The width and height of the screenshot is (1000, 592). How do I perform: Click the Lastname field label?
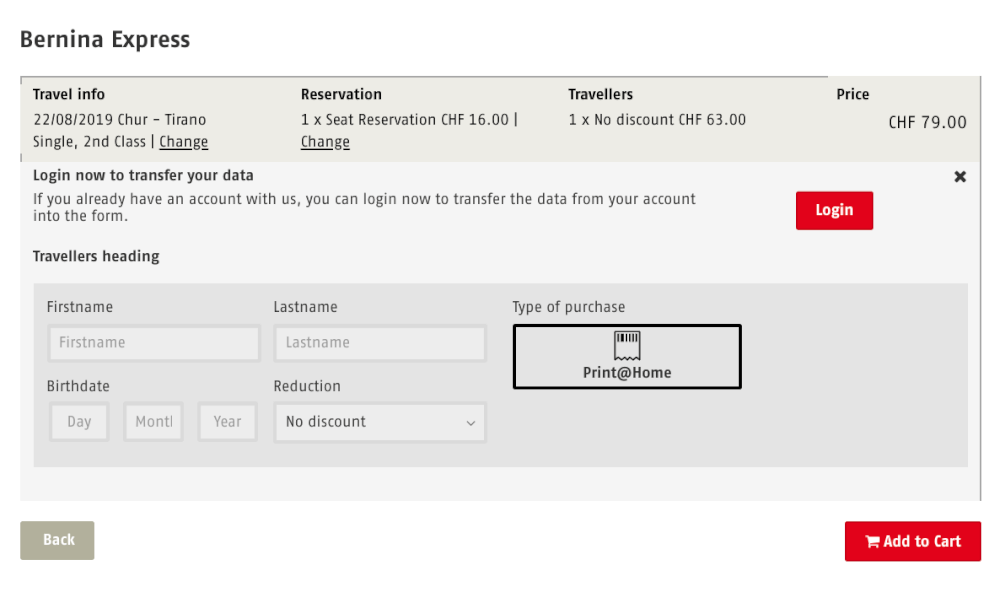click(305, 307)
